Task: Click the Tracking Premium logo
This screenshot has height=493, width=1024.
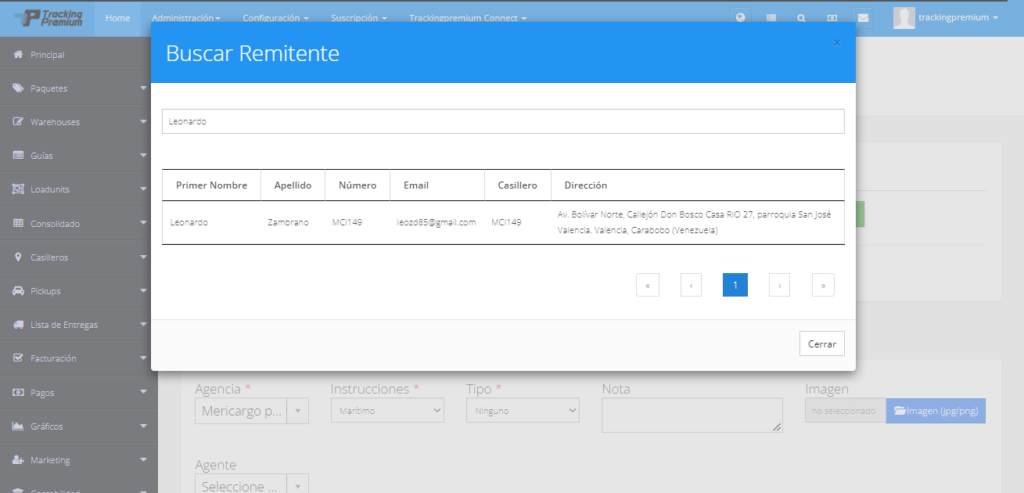Action: pyautogui.click(x=49, y=18)
